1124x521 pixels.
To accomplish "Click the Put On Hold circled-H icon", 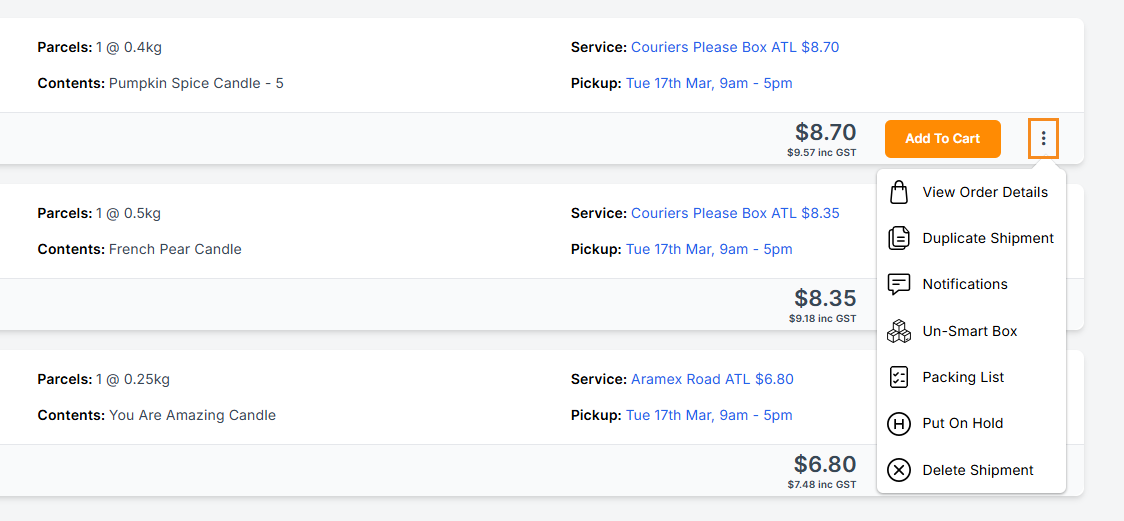I will click(x=899, y=423).
